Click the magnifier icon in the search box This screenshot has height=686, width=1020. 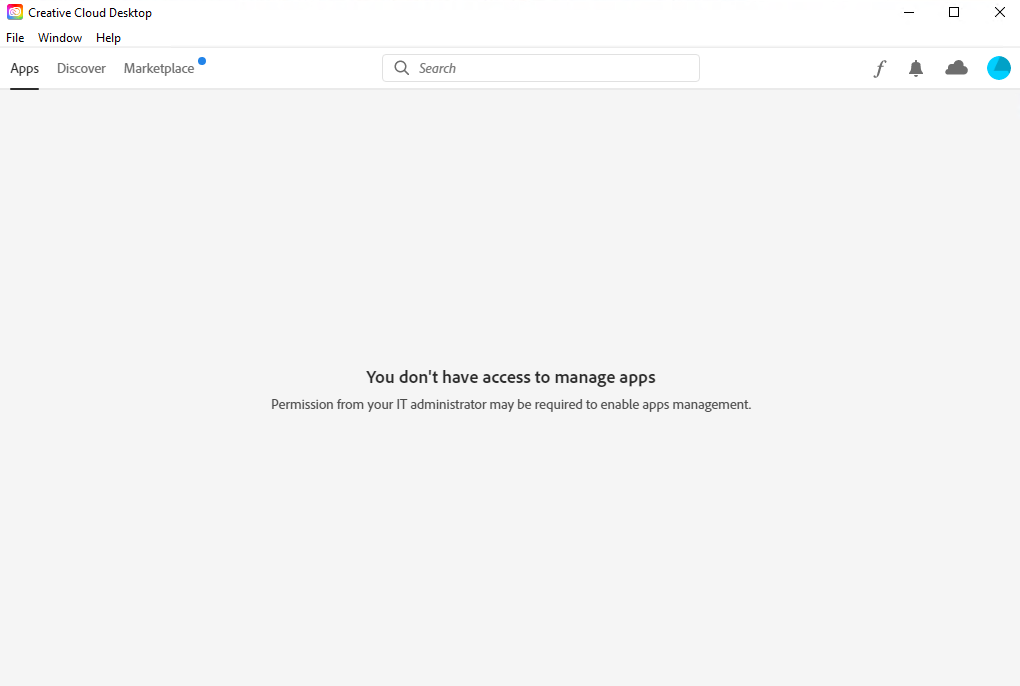[402, 68]
